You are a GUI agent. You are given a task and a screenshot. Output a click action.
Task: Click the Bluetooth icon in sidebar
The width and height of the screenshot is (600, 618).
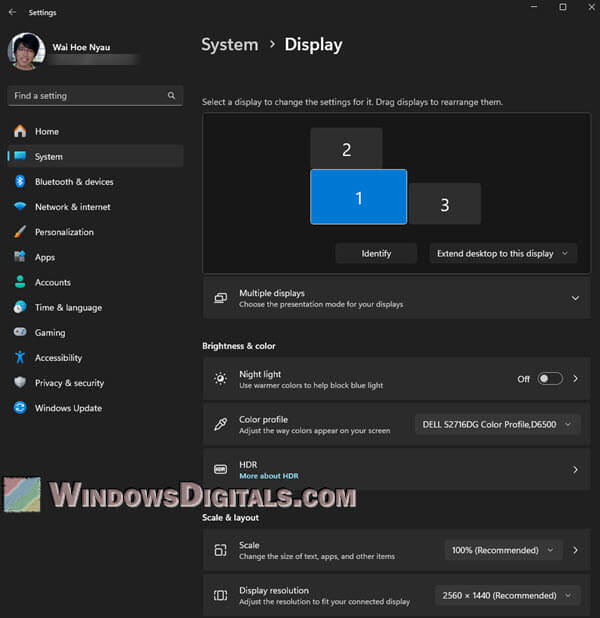(x=20, y=181)
